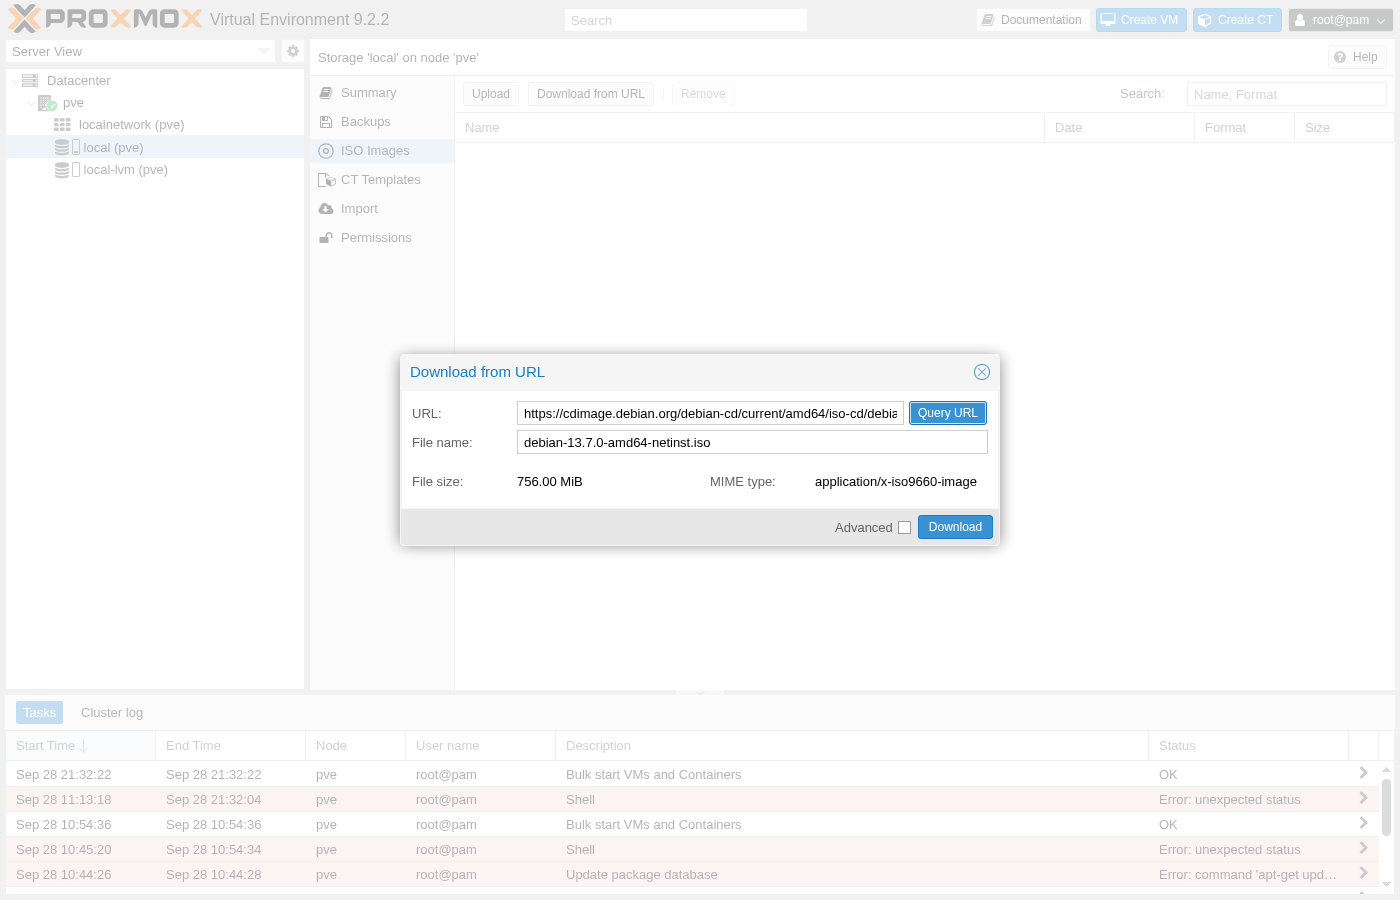
Task: Click the Import cloud icon
Action: click(x=326, y=209)
